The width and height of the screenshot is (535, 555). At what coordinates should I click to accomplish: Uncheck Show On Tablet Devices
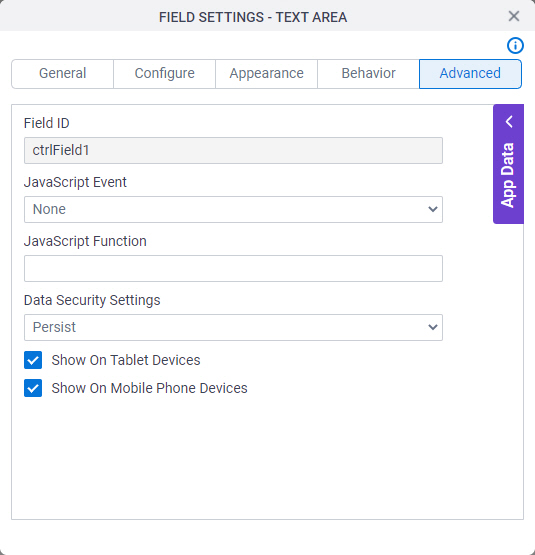33,360
